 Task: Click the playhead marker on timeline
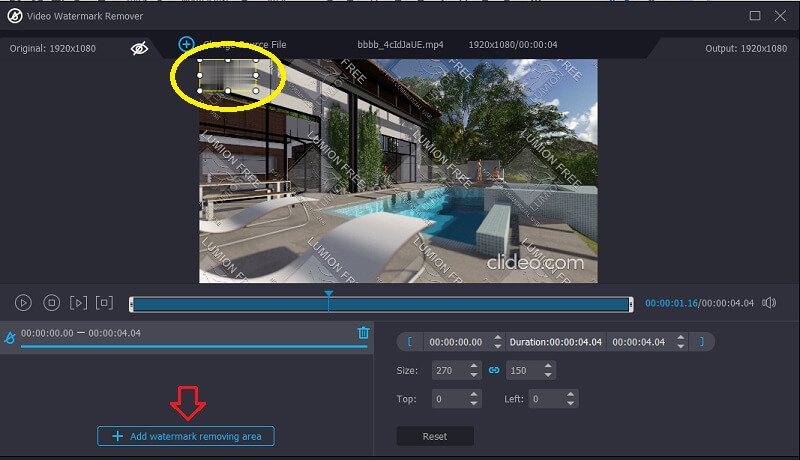(x=328, y=293)
